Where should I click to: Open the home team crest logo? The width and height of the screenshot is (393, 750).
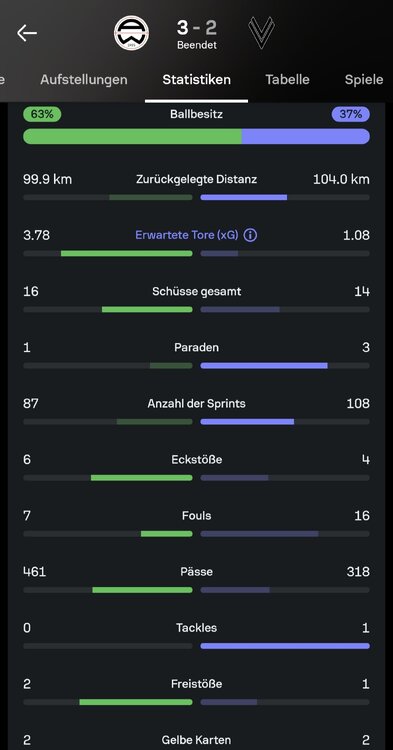[131, 33]
